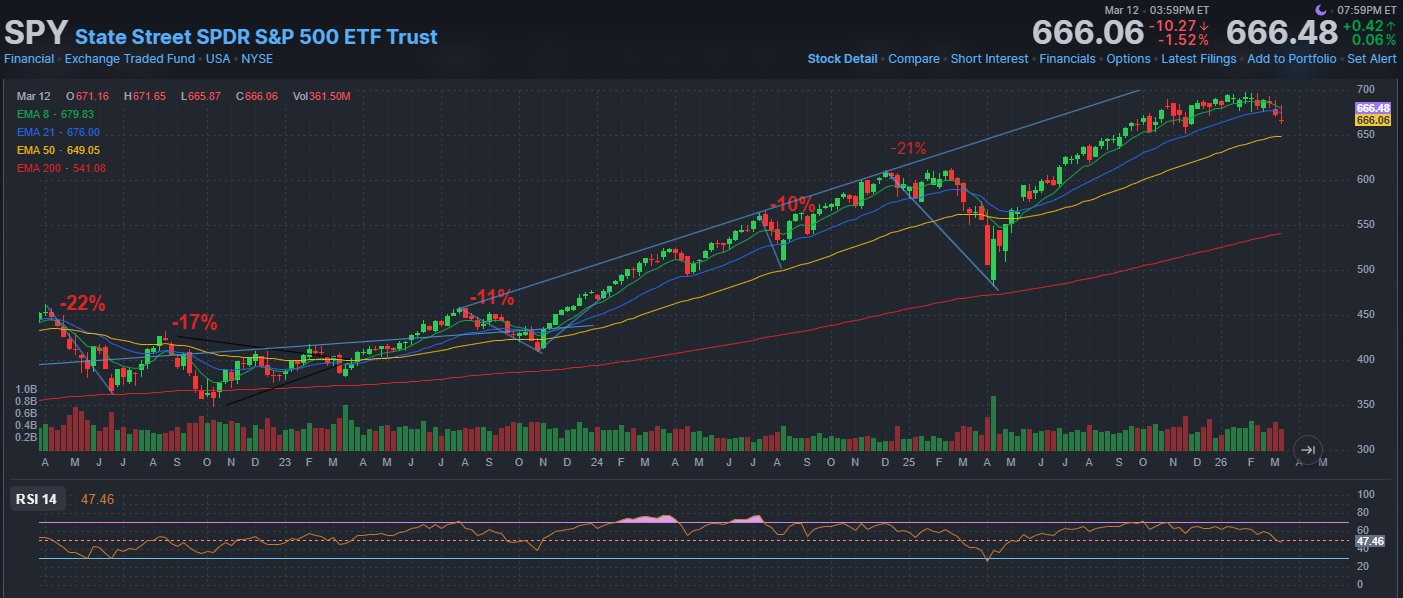Click the scroll-to-latest arrow button on chart
1403x598 pixels.
[1307, 450]
